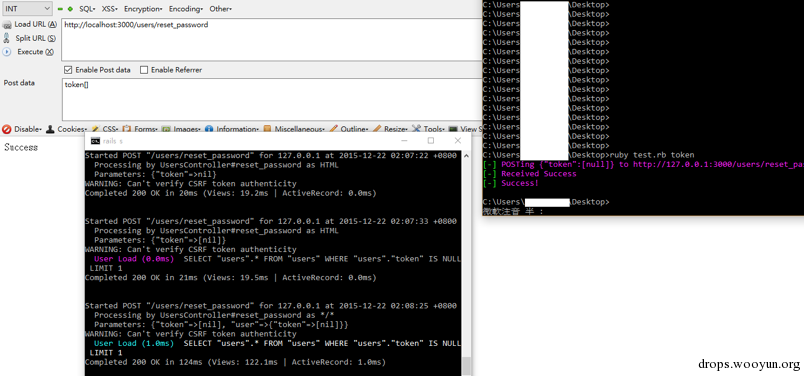Click the Cookies person icon

tap(50, 129)
